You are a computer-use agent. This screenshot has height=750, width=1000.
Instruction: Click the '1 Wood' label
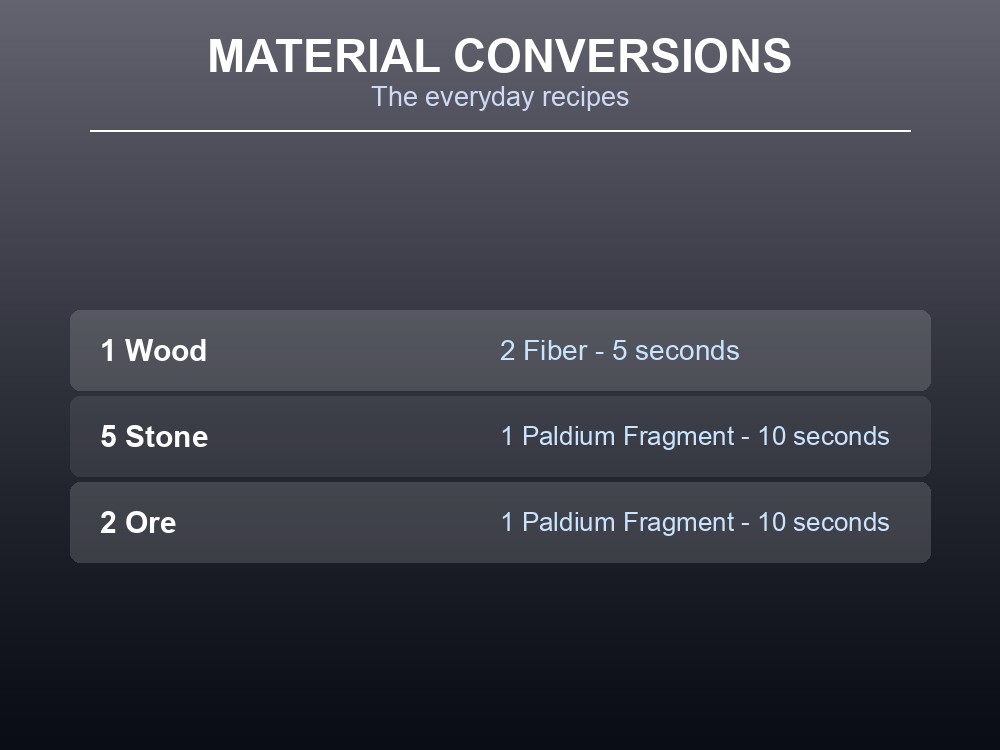tap(154, 350)
